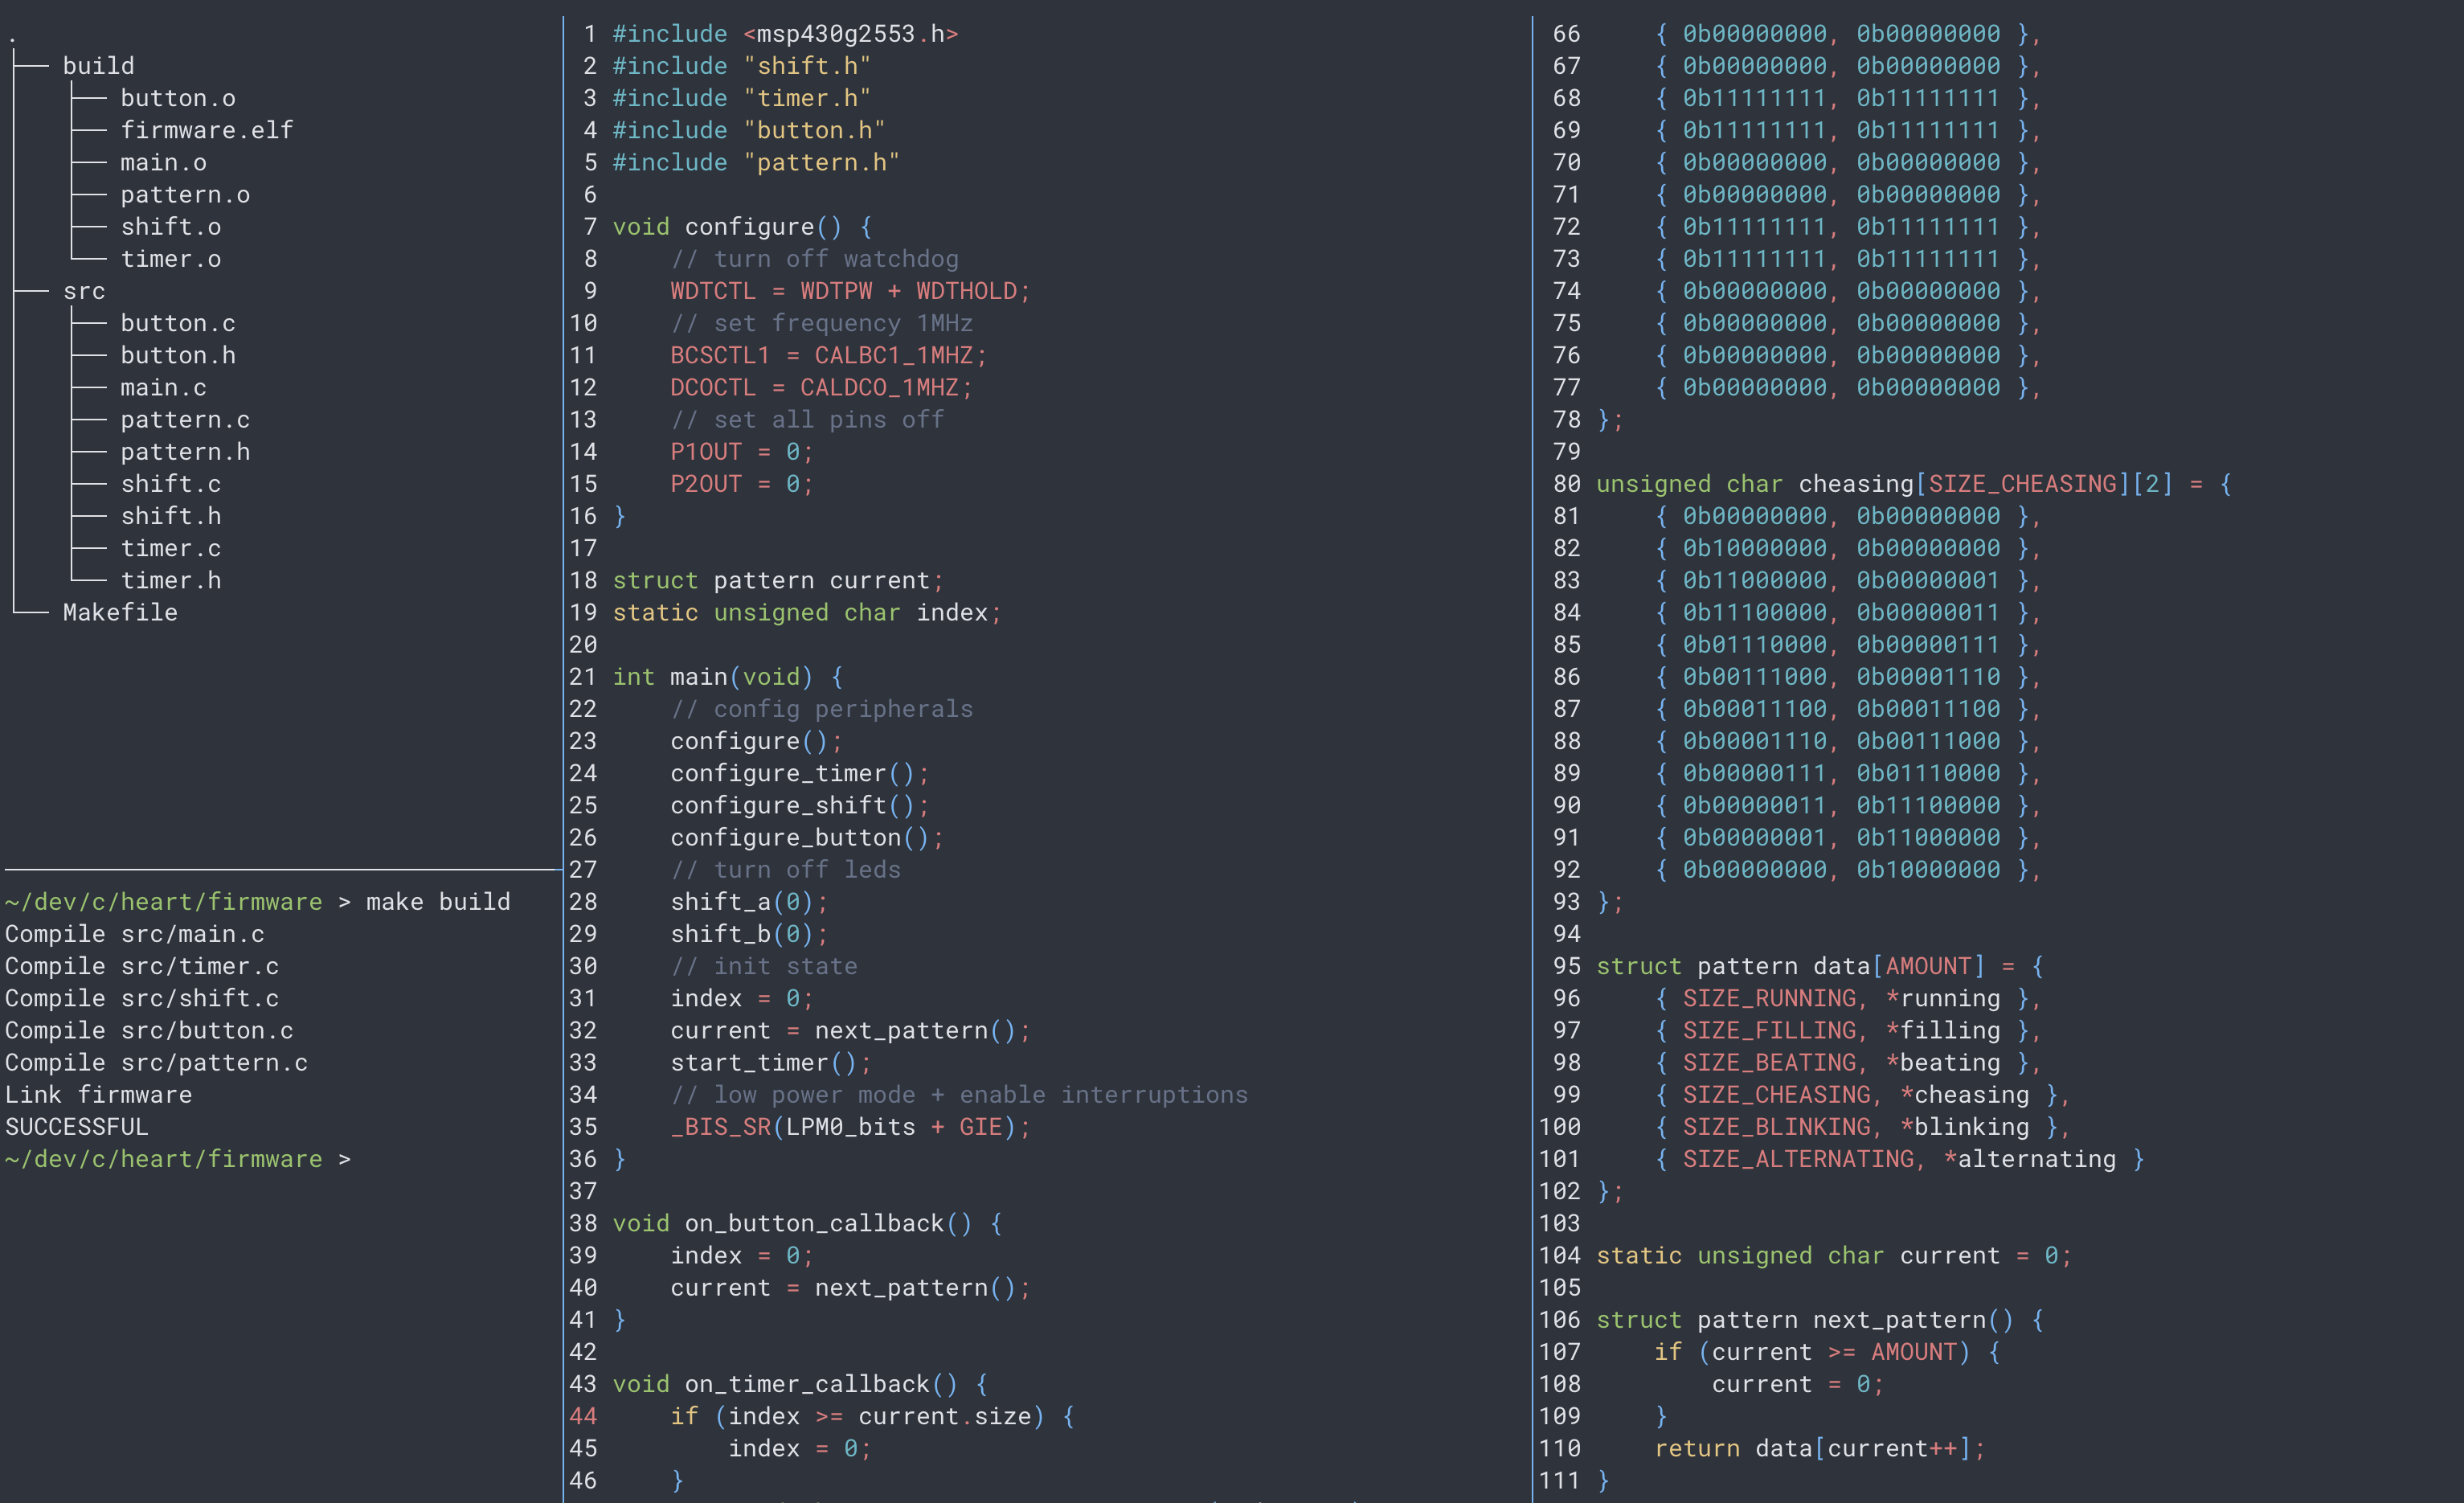Click the 'Link firmware' output line
Image resolution: width=2464 pixels, height=1503 pixels.
[98, 1095]
